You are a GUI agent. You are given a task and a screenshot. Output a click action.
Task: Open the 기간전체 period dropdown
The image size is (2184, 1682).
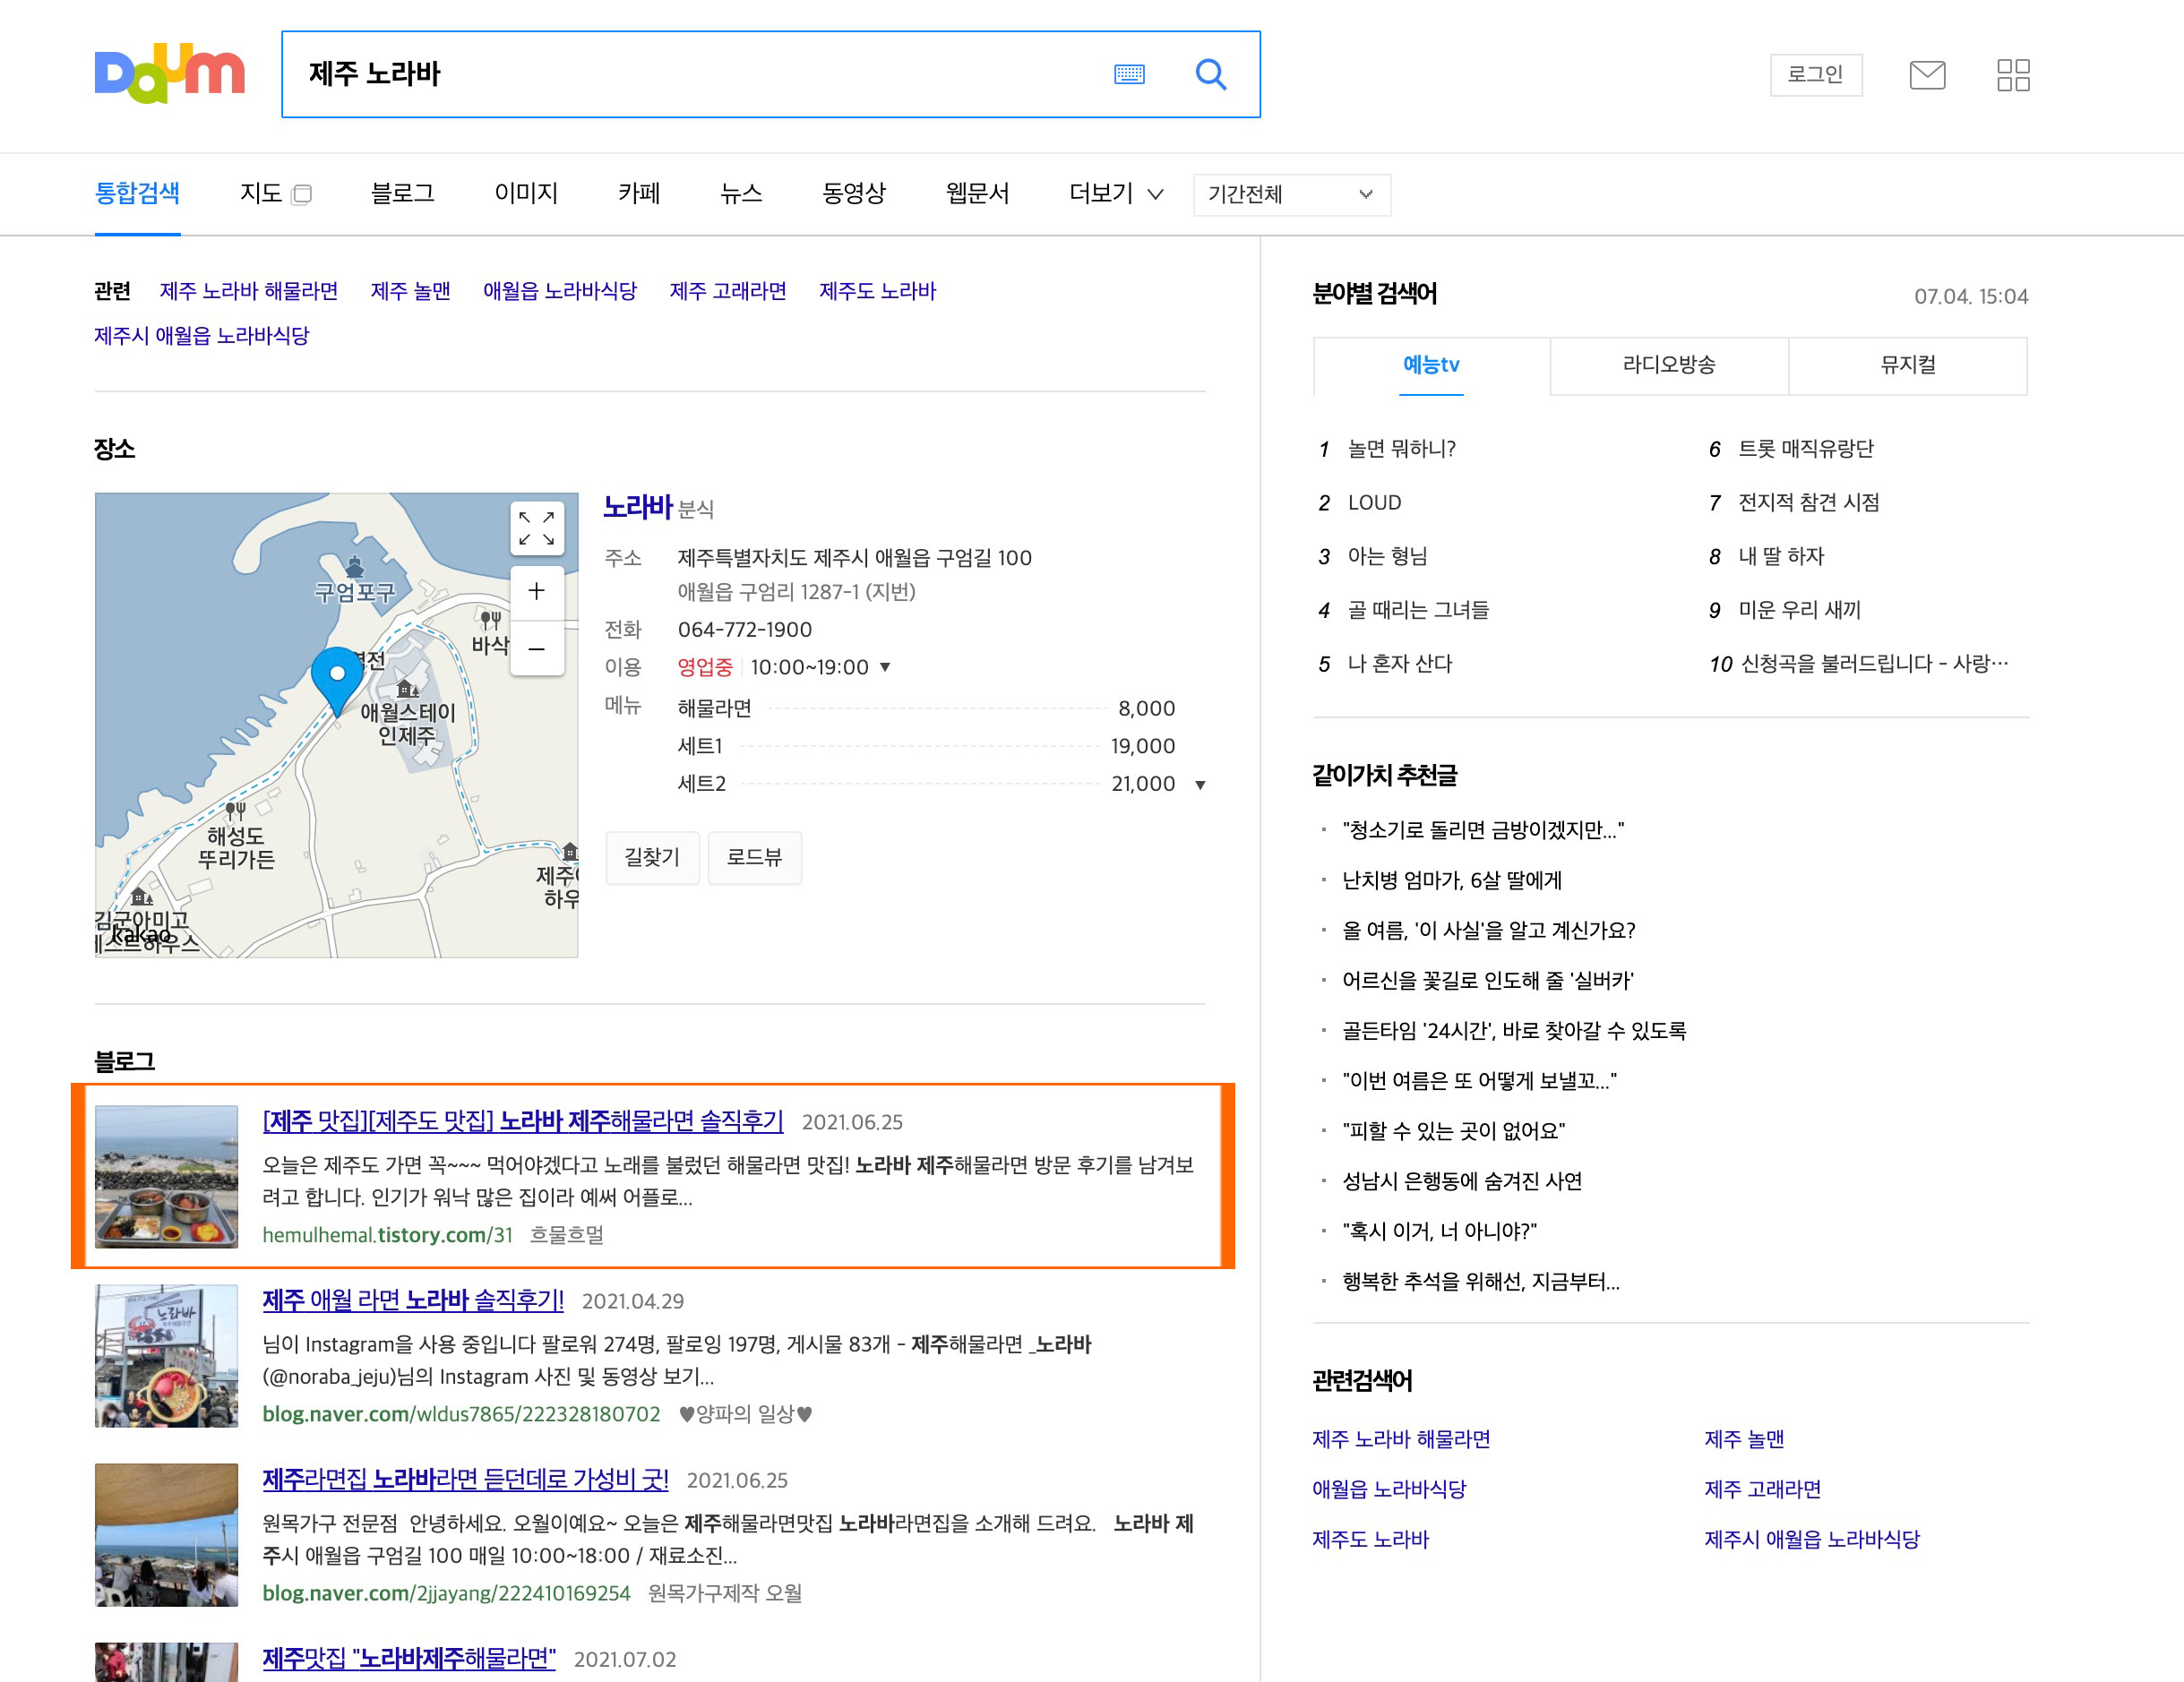(1291, 194)
